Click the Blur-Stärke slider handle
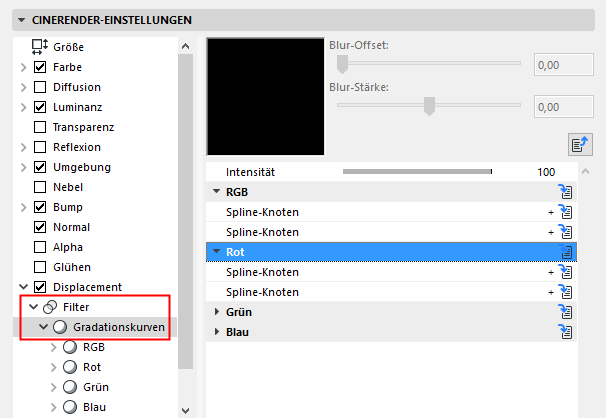This screenshot has height=418, width=606. click(x=429, y=106)
